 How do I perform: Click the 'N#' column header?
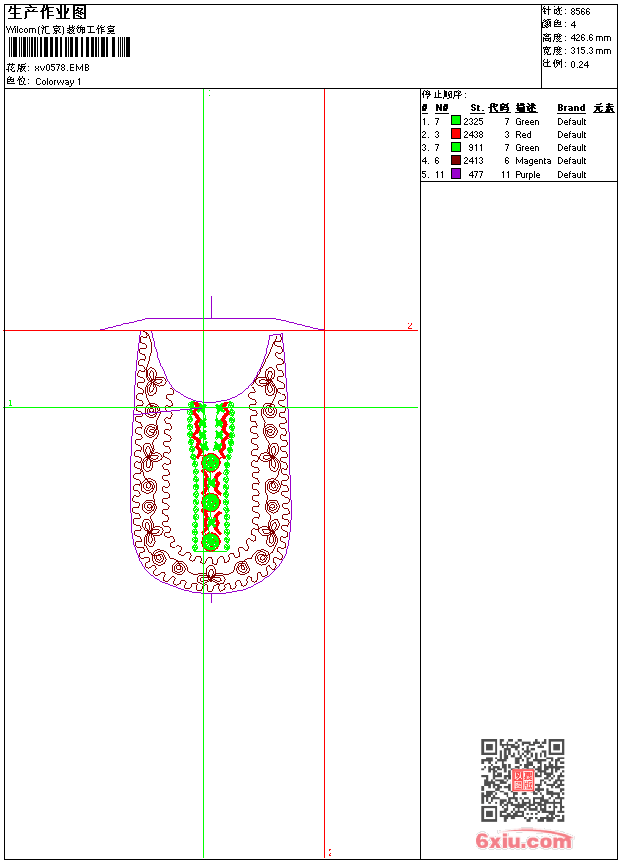(442, 108)
